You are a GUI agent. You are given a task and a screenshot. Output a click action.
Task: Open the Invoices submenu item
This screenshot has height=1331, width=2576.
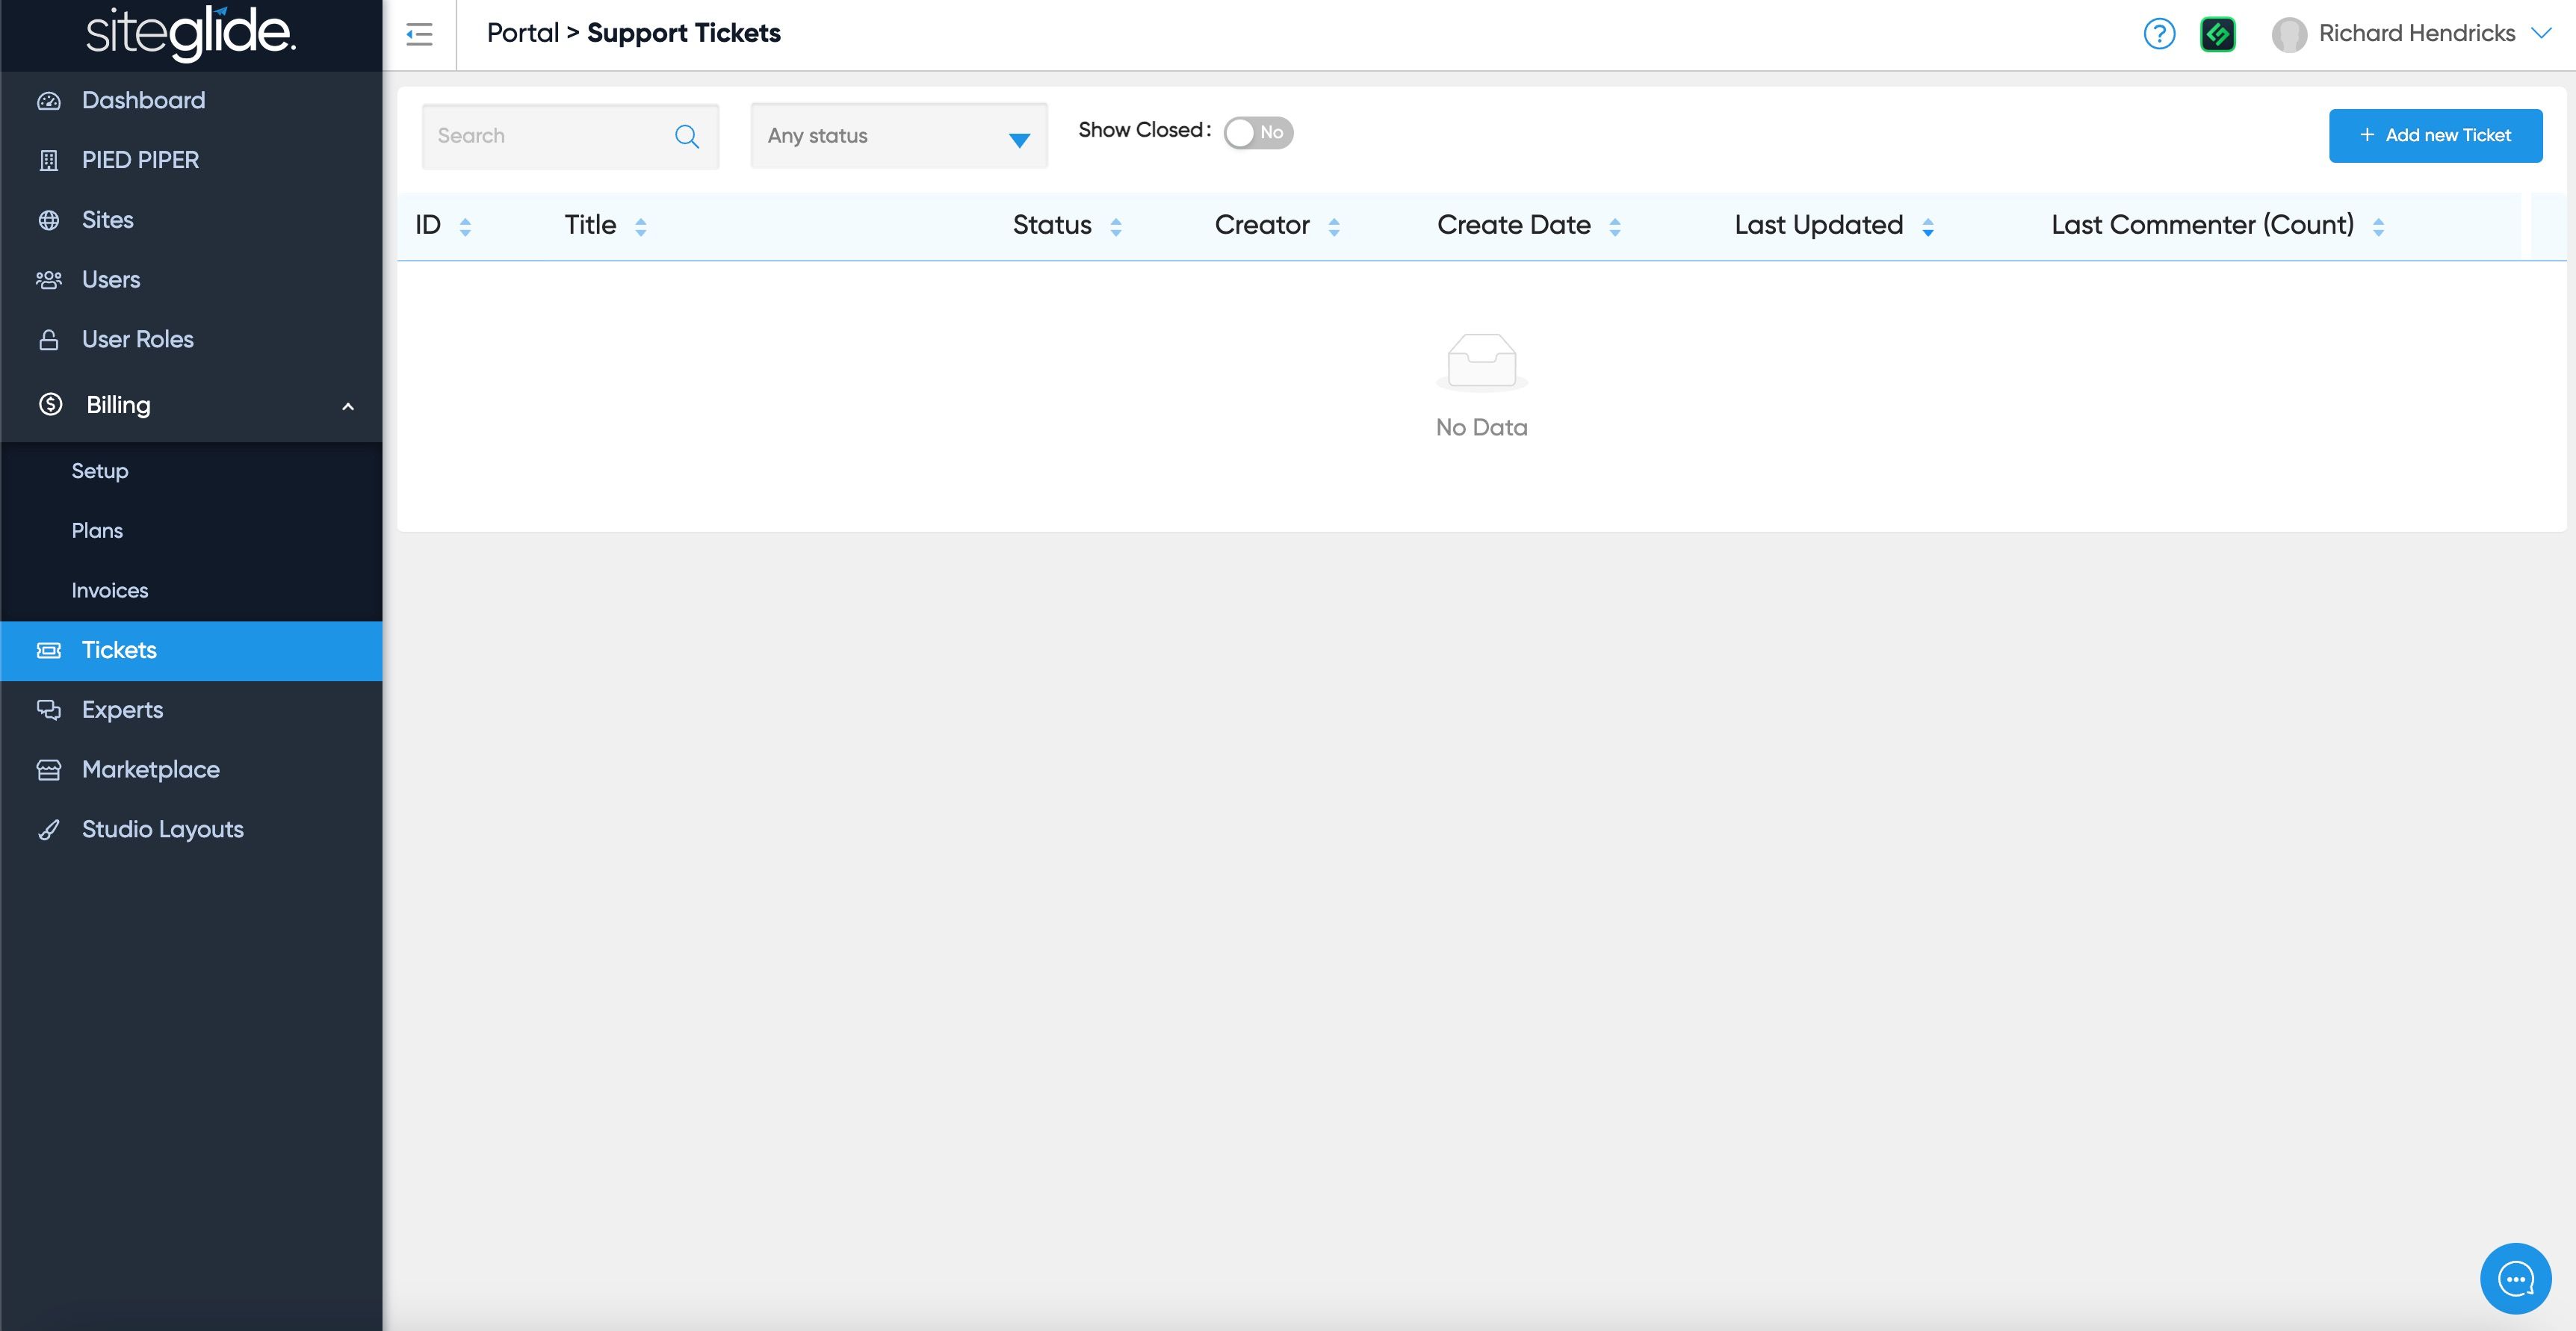[x=110, y=590]
